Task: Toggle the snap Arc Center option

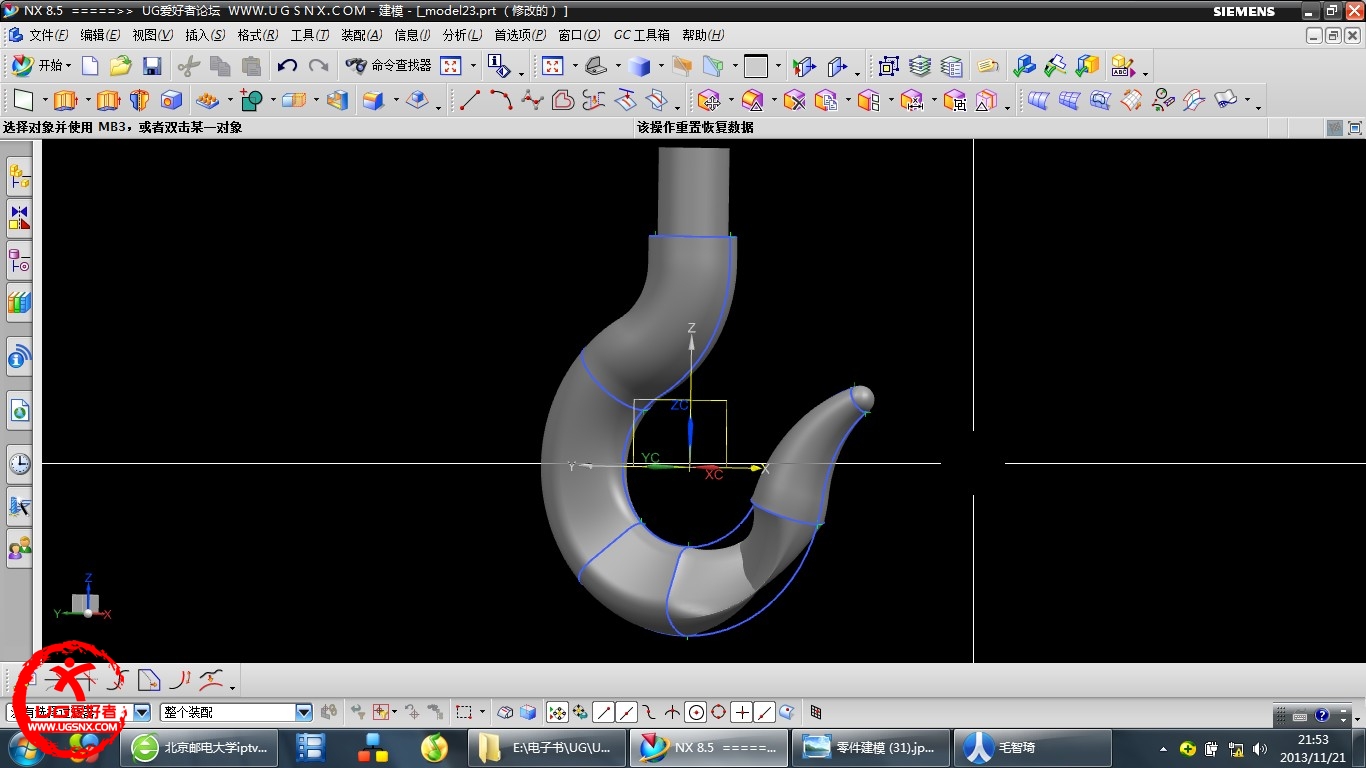Action: (695, 712)
